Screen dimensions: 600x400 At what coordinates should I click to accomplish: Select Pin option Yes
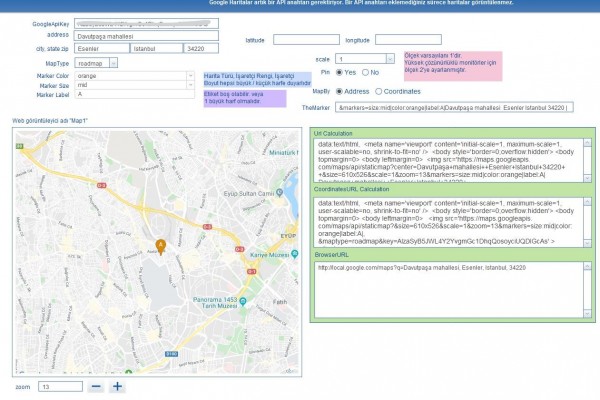coord(338,73)
